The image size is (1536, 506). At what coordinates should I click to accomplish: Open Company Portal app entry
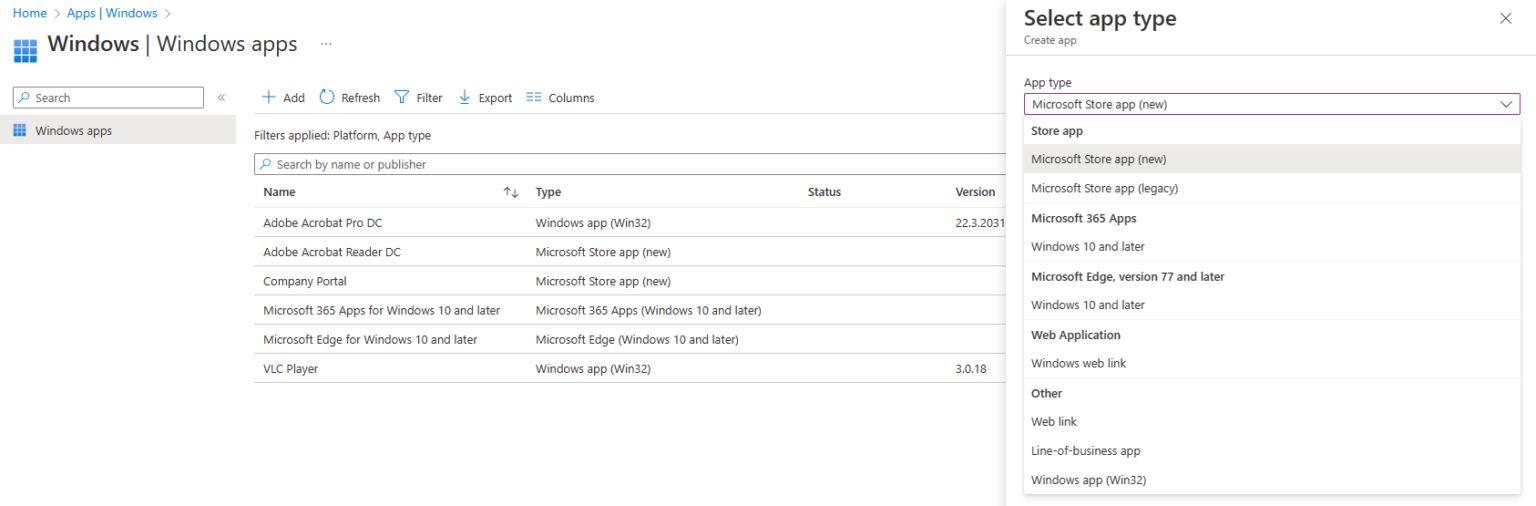[305, 281]
